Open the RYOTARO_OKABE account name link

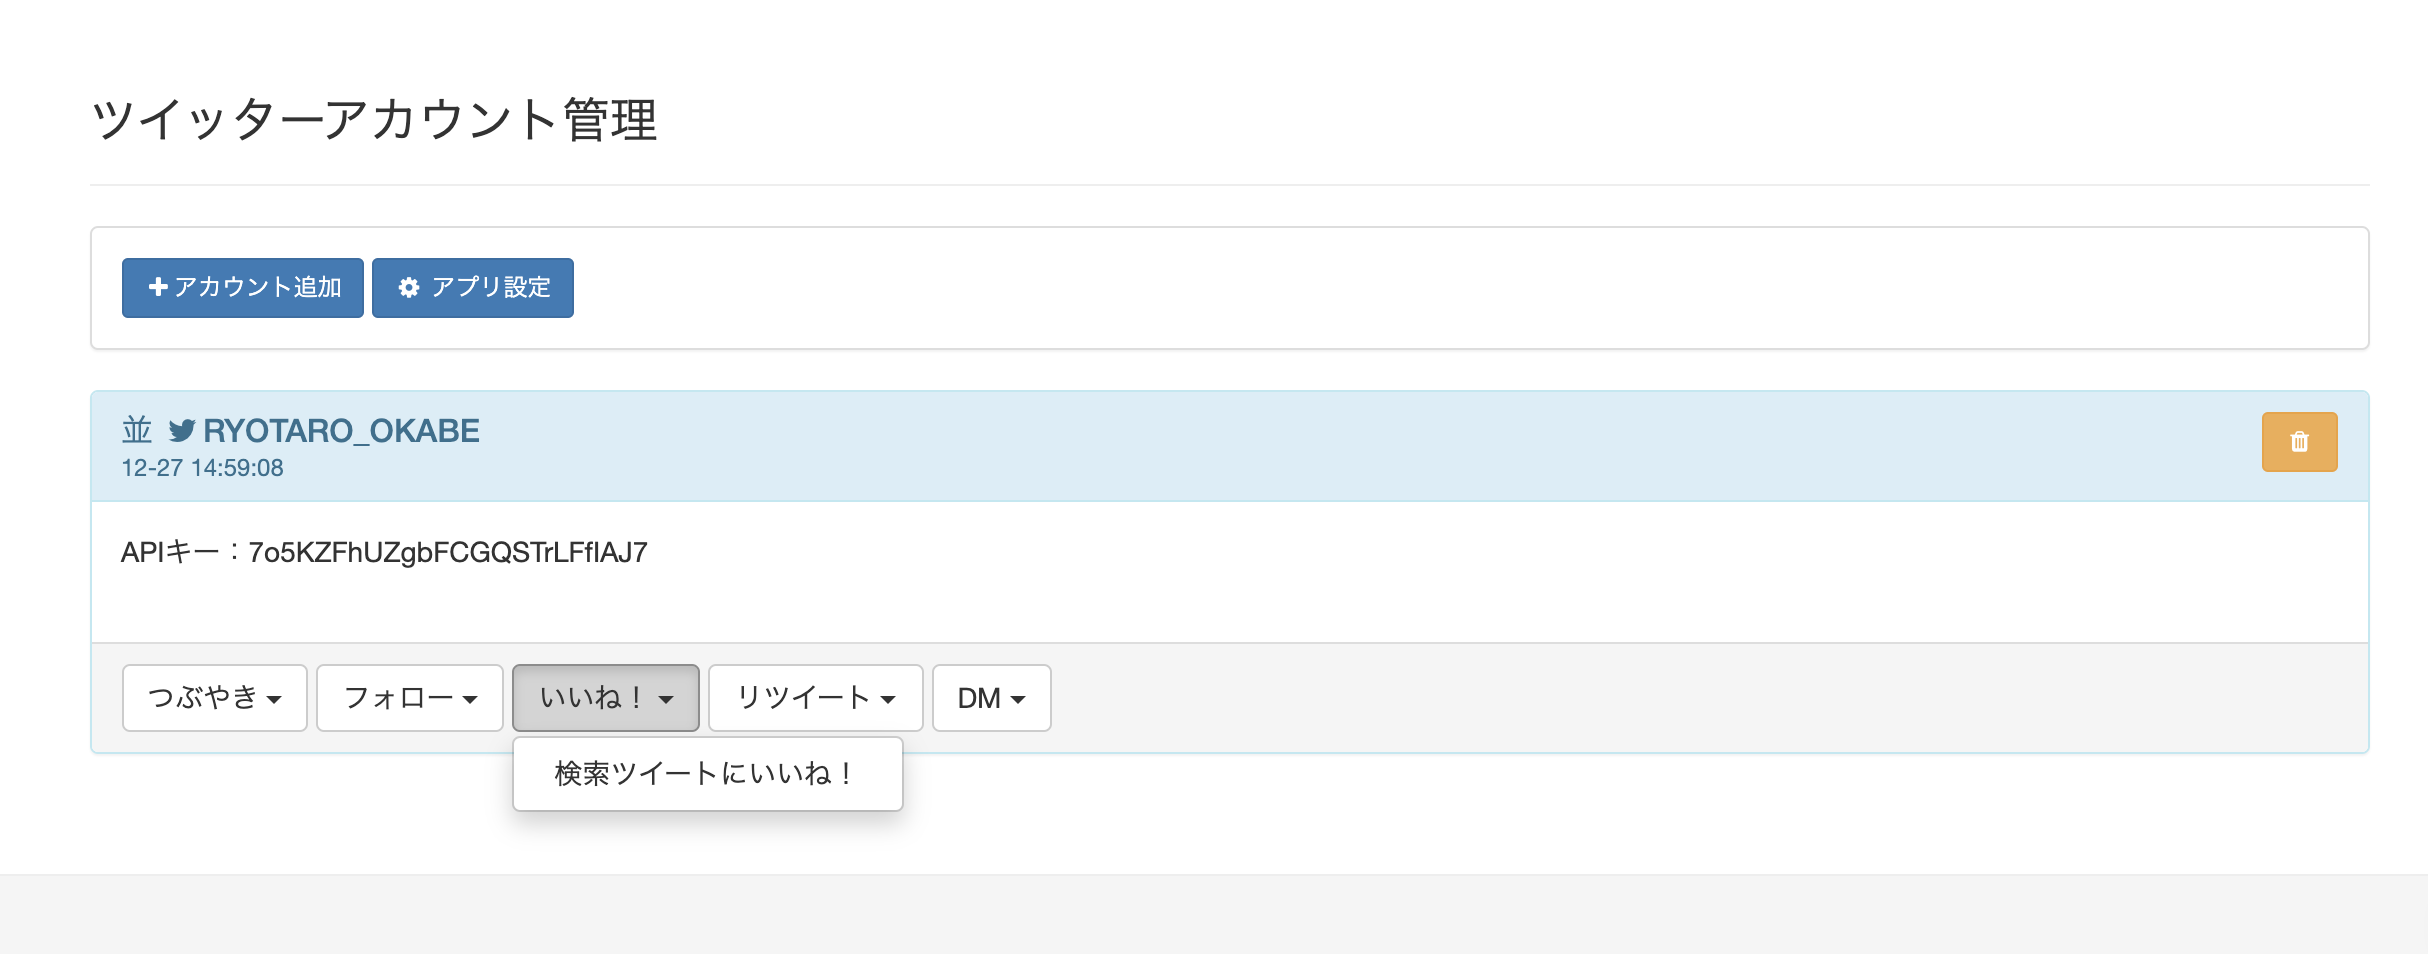pos(341,431)
